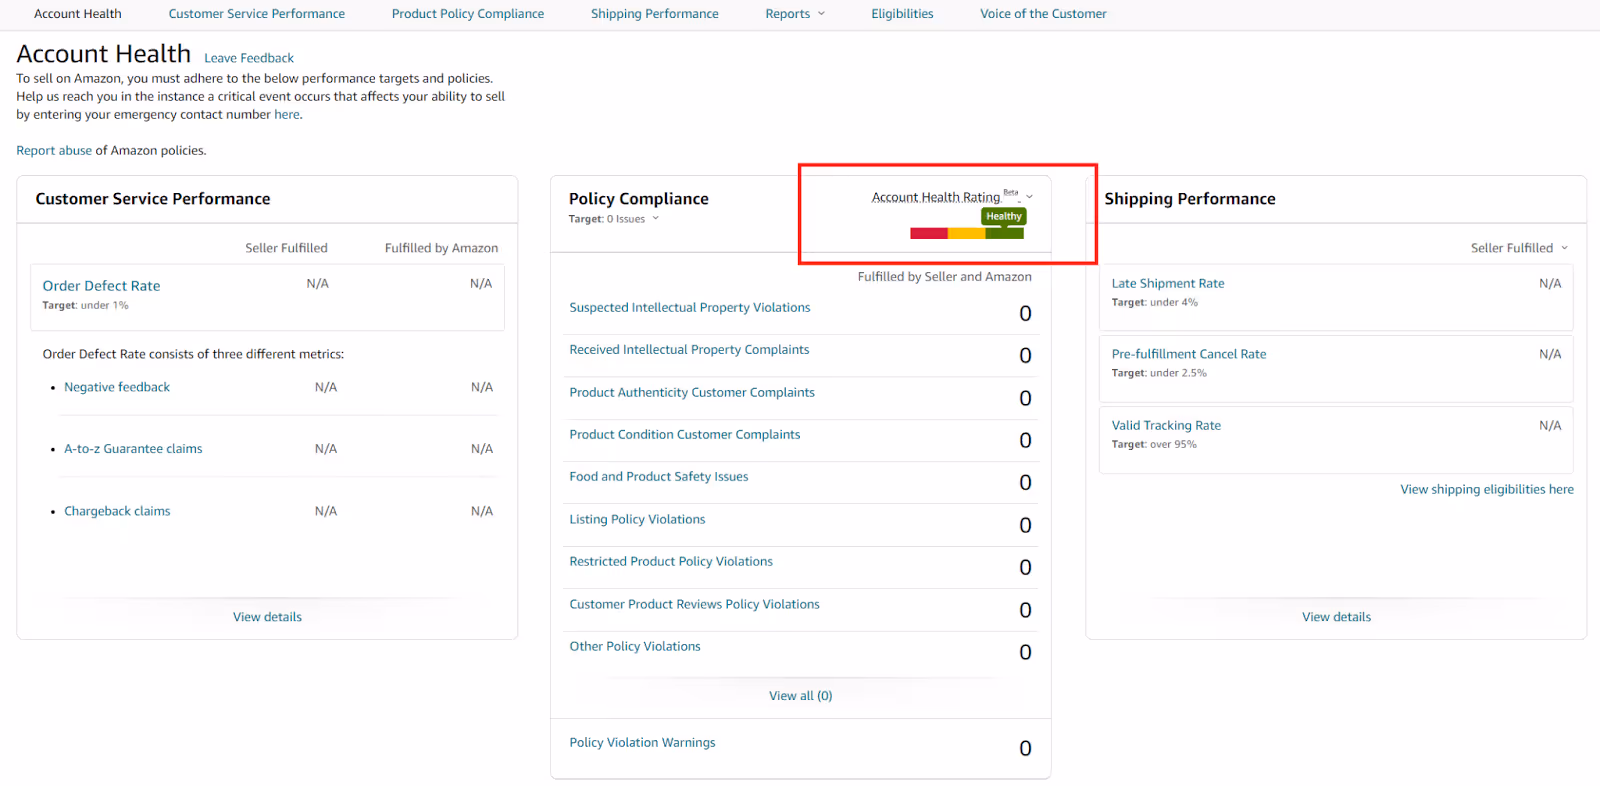Open Food and Product Safety Issues
The width and height of the screenshot is (1600, 786).
tap(659, 477)
